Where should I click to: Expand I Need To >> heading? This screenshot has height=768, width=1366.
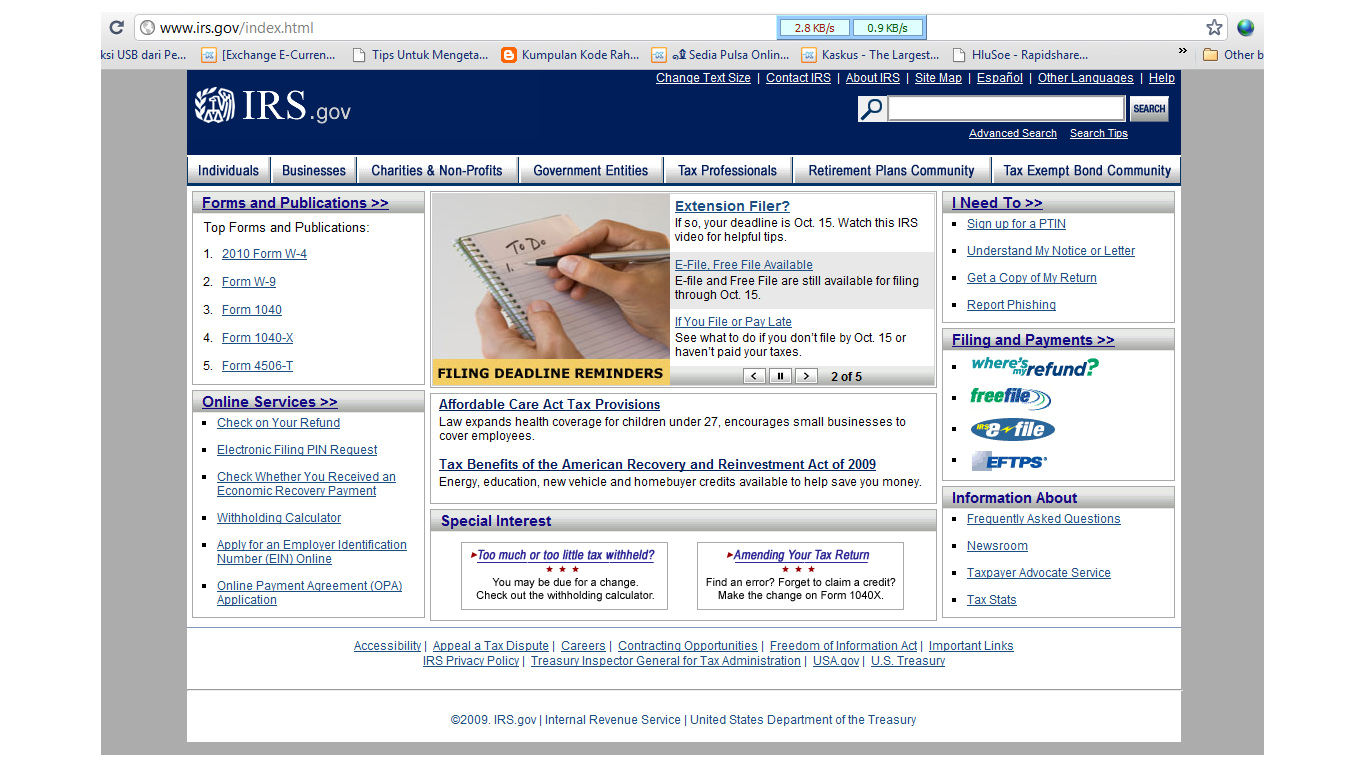click(997, 203)
